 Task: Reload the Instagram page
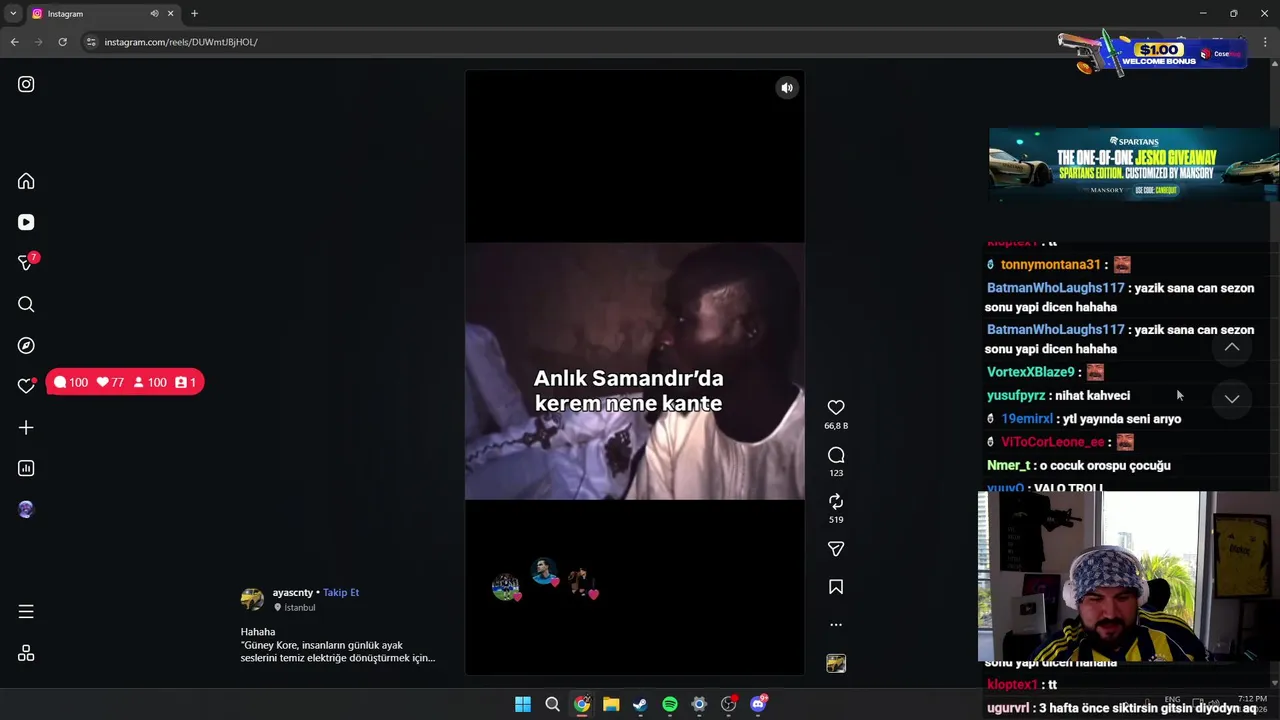(62, 42)
